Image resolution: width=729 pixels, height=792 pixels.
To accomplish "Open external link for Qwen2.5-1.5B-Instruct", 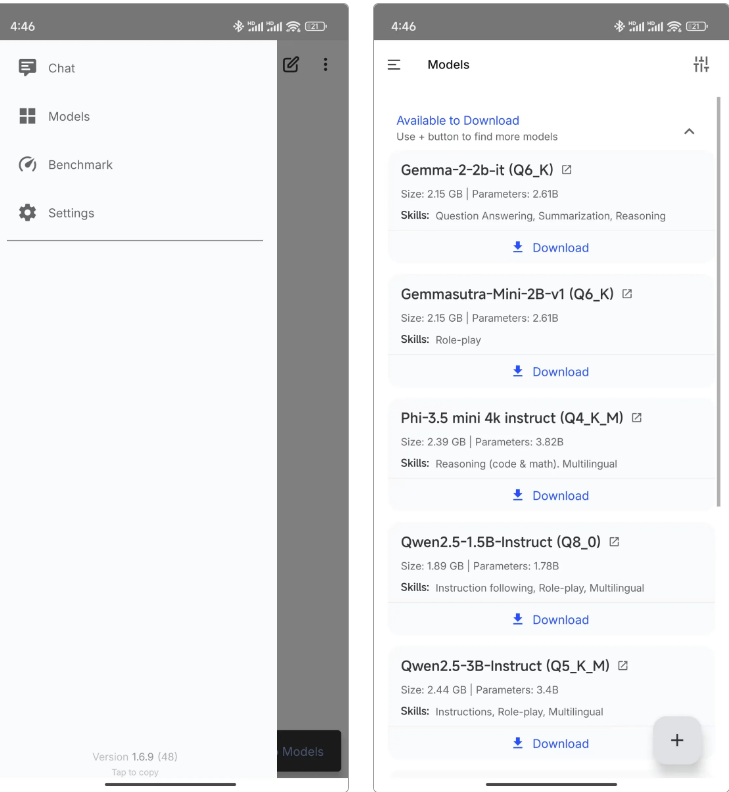I will [614, 542].
